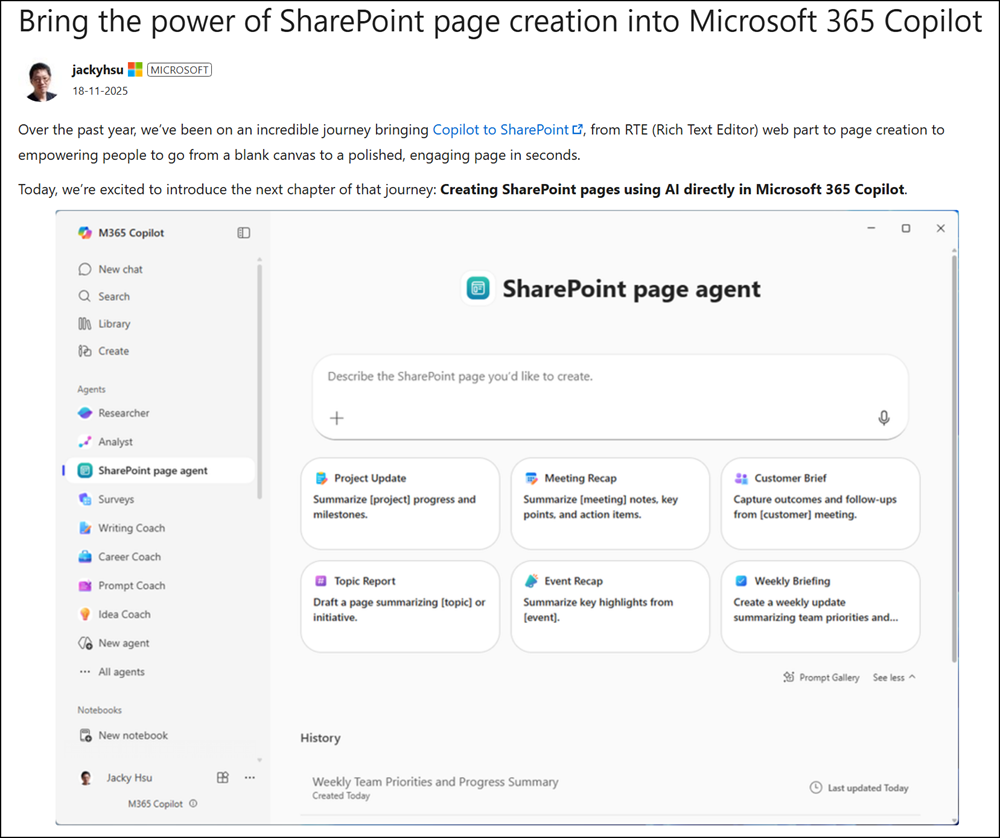
Task: Click the Create icon in sidebar
Action: (x=85, y=351)
